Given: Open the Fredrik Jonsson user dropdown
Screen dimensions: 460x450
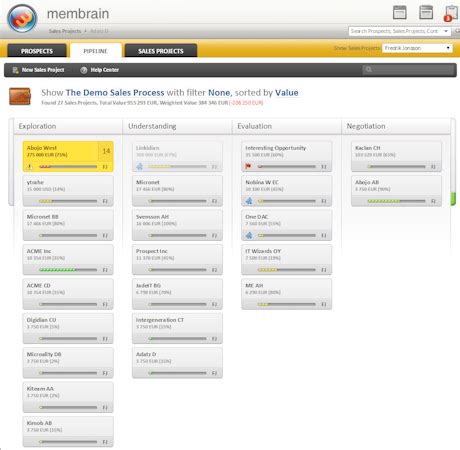Looking at the screenshot, I should point(417,48).
